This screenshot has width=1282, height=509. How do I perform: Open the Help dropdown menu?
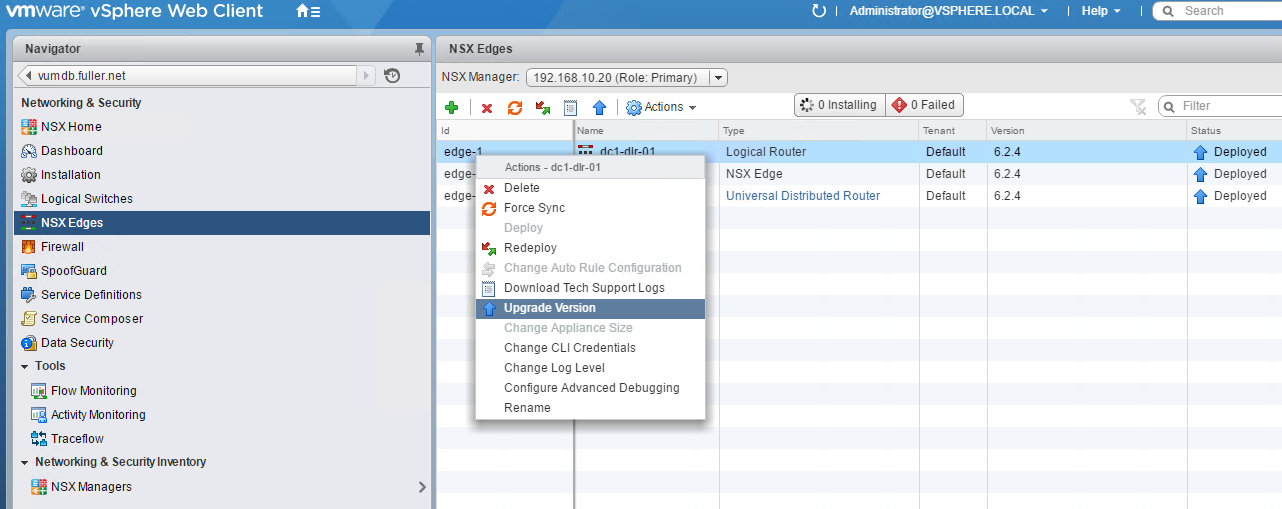[1101, 11]
